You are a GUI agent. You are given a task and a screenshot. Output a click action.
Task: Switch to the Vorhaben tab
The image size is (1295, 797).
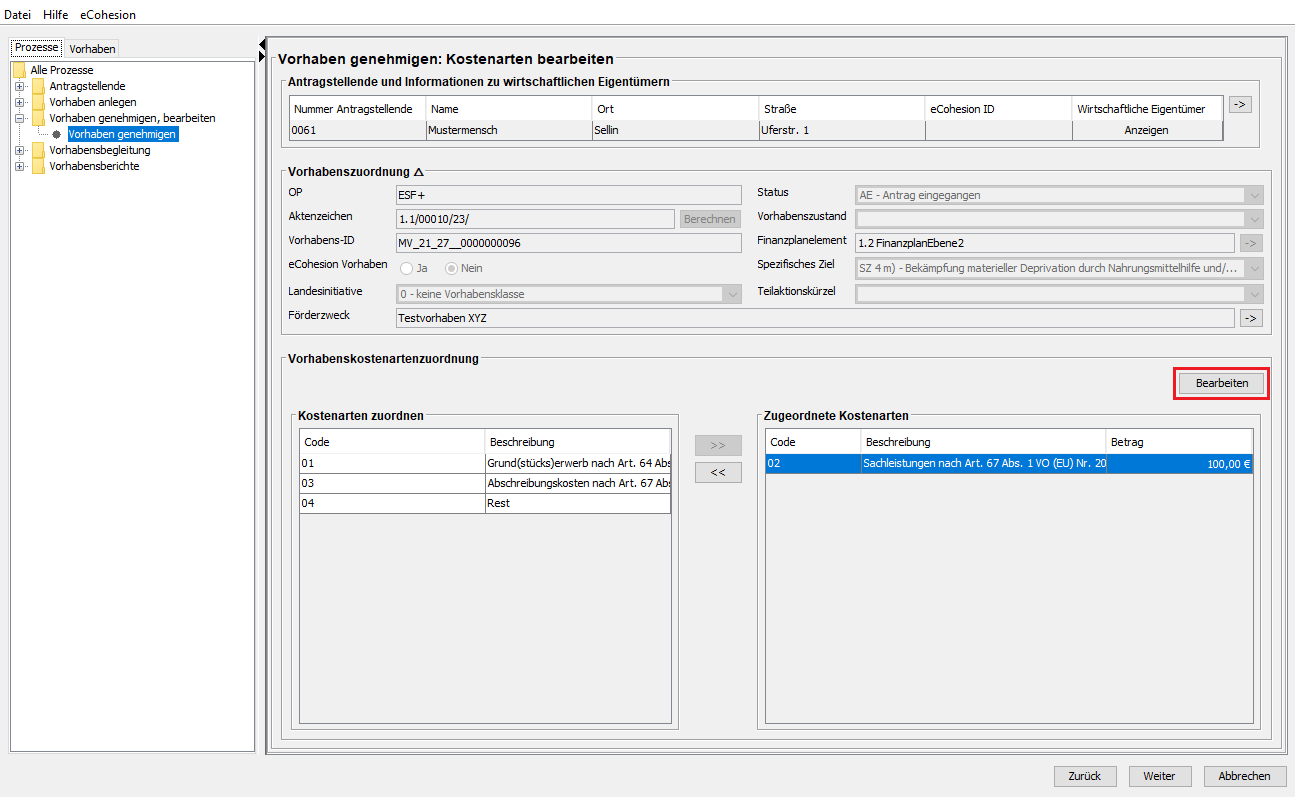tap(92, 48)
